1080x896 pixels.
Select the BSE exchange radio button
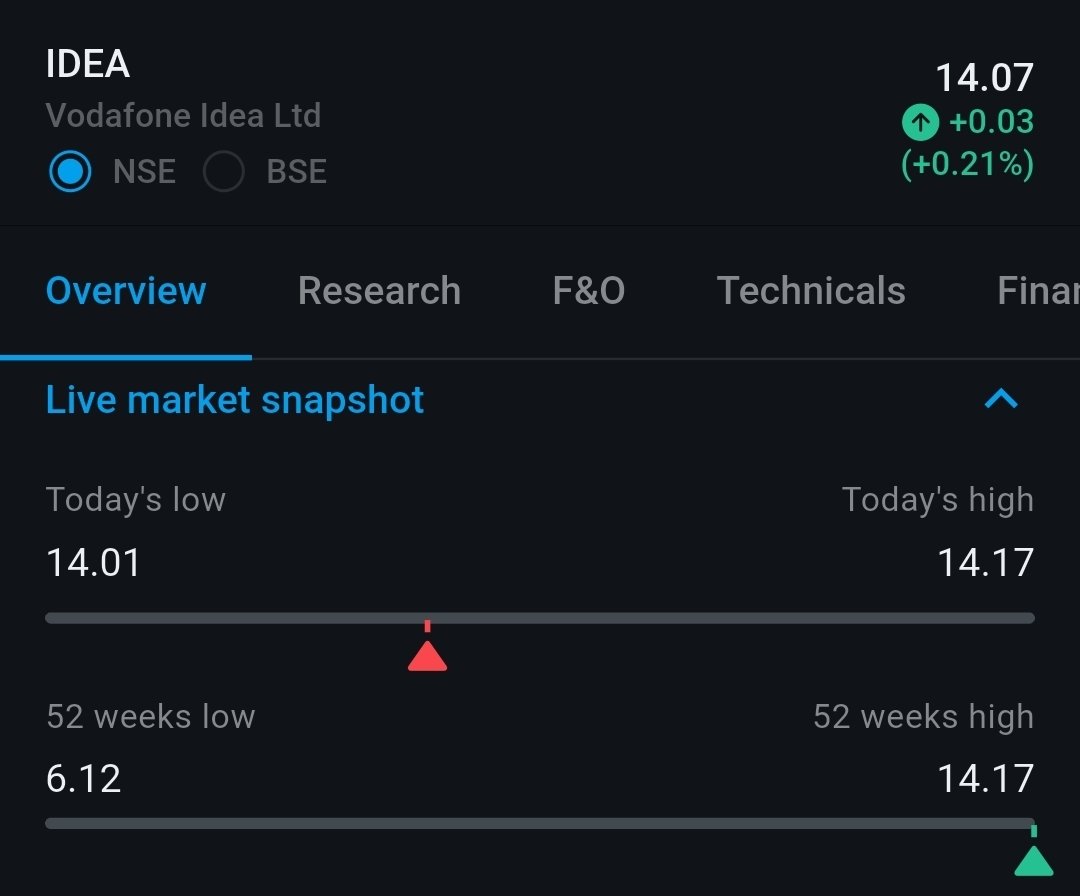point(224,171)
